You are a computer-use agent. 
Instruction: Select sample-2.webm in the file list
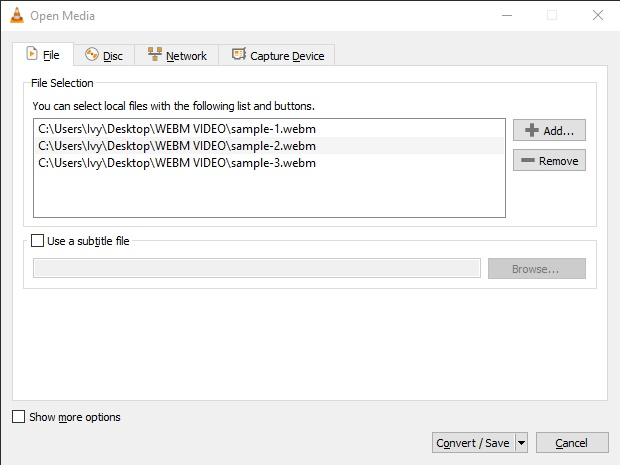coord(269,146)
